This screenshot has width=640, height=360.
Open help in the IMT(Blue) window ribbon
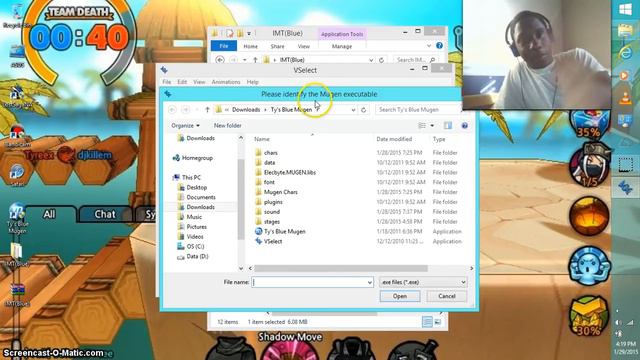point(439,46)
